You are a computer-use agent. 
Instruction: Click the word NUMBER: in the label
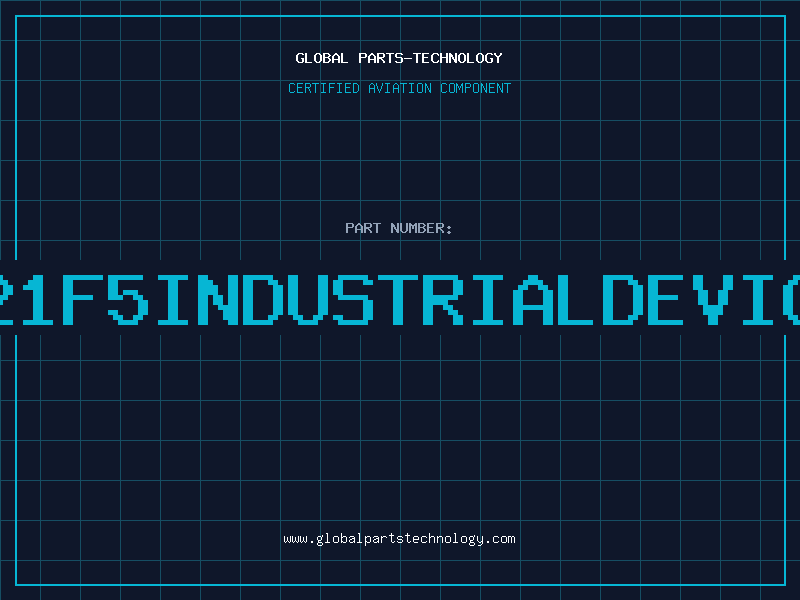422,228
